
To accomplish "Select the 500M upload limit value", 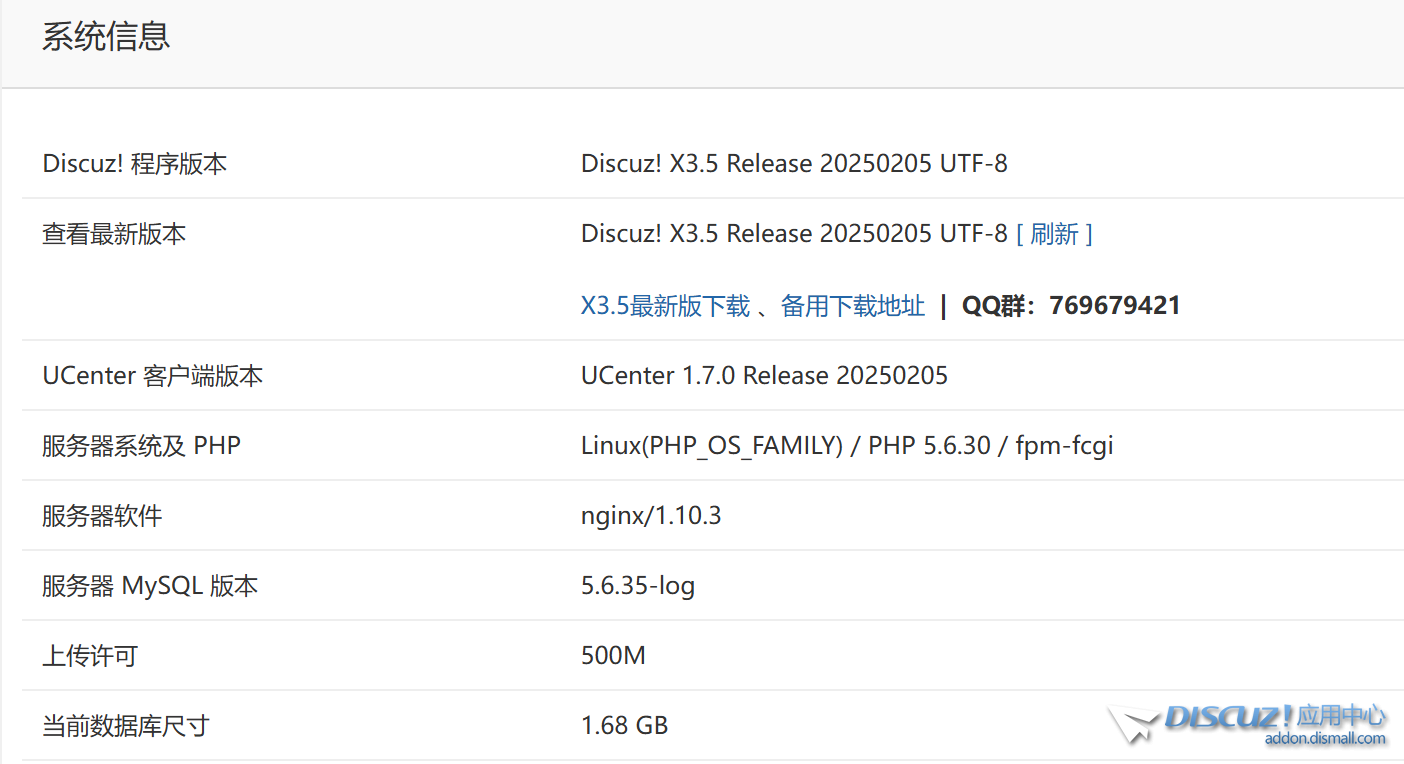I will (613, 656).
